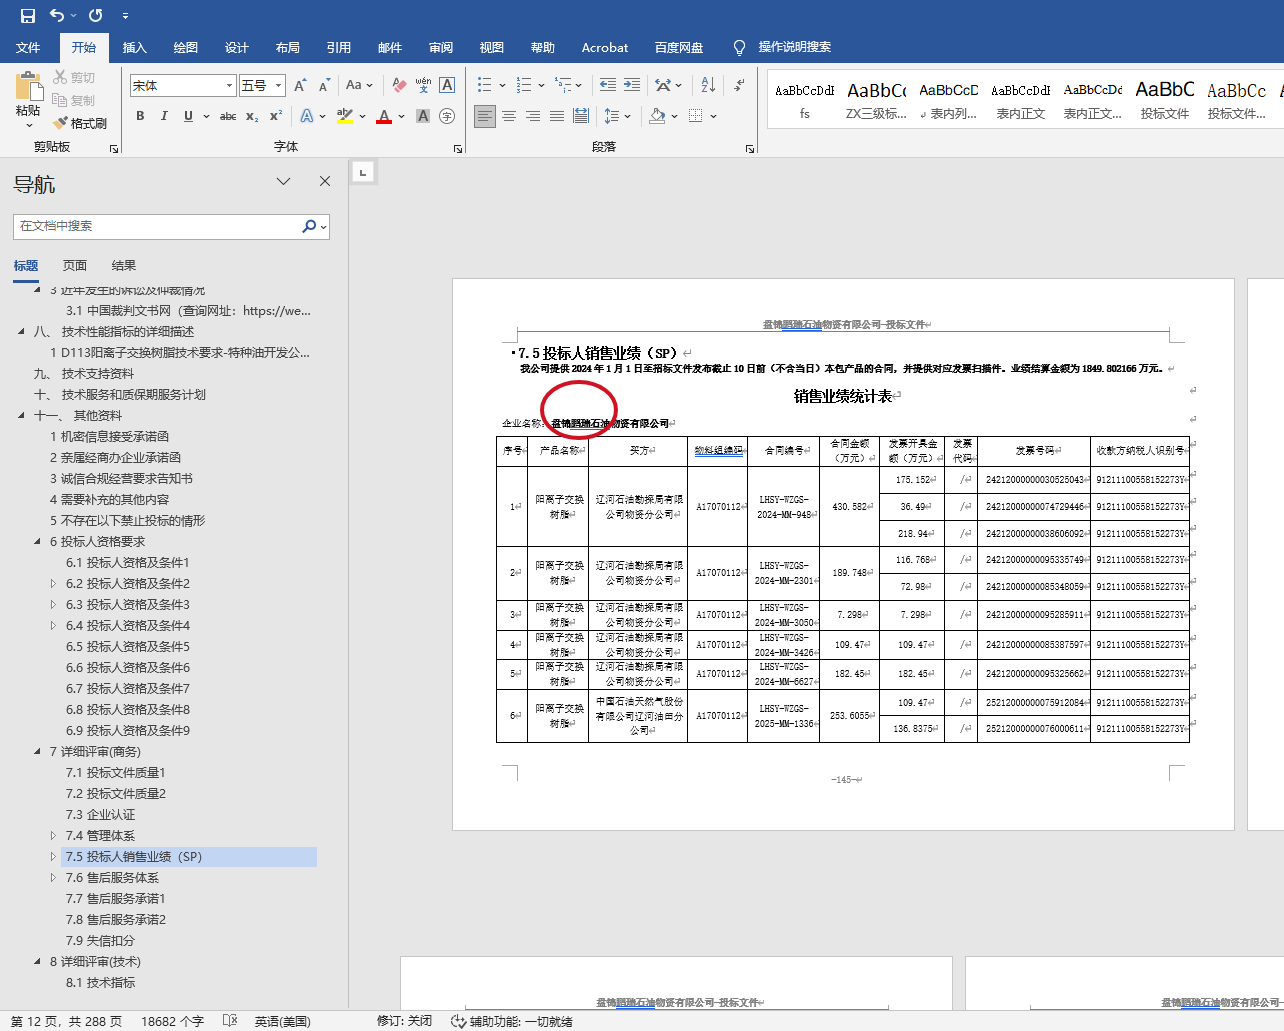Screen dimensions: 1284x1031
Task: Click the increase indent icon
Action: pyautogui.click(x=632, y=85)
